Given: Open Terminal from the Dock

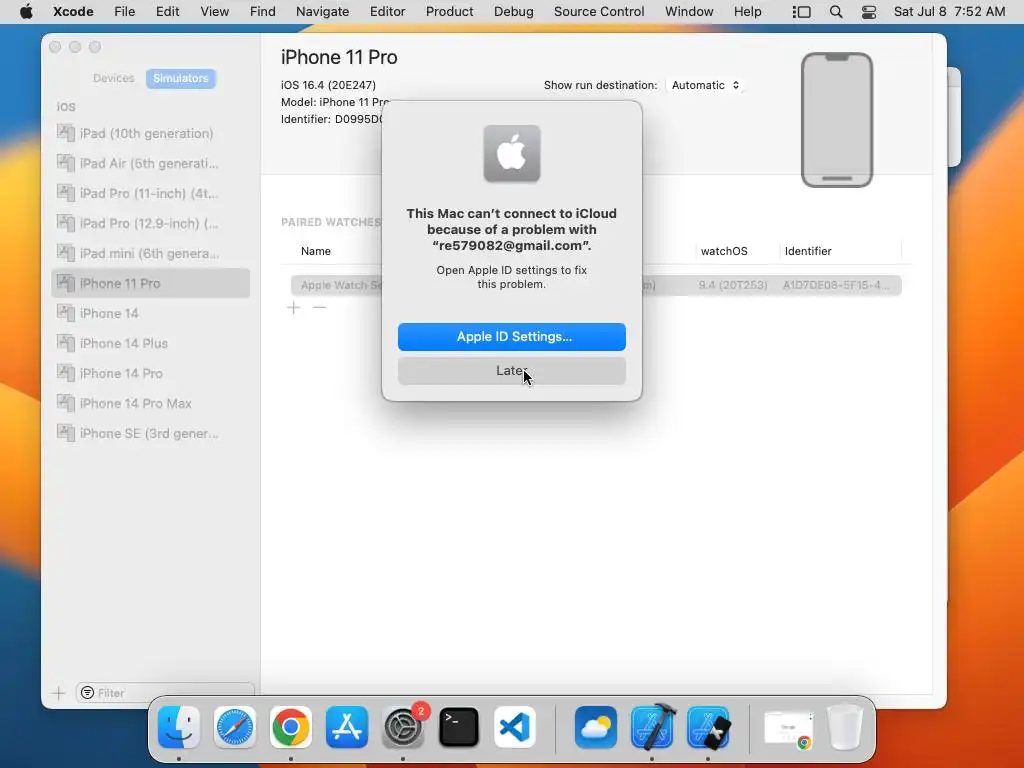Looking at the screenshot, I should [x=458, y=727].
